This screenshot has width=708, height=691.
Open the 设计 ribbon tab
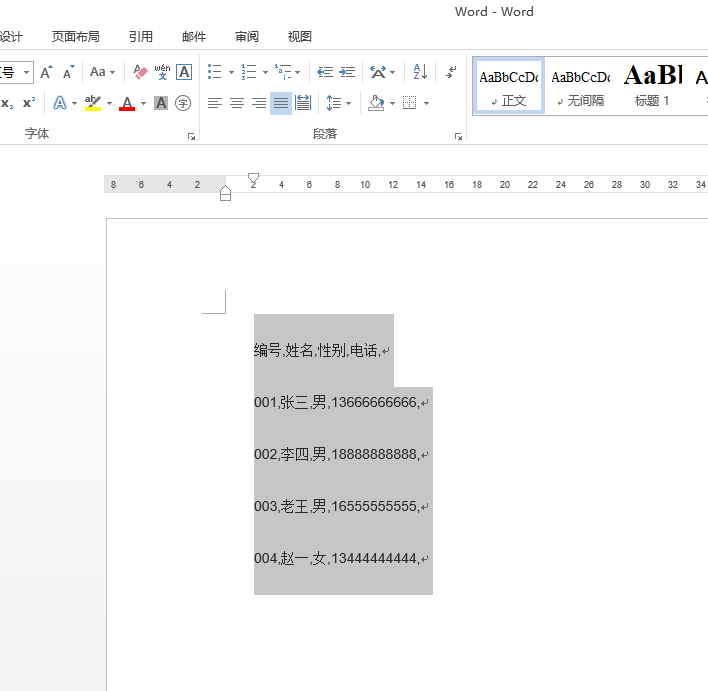click(x=11, y=37)
